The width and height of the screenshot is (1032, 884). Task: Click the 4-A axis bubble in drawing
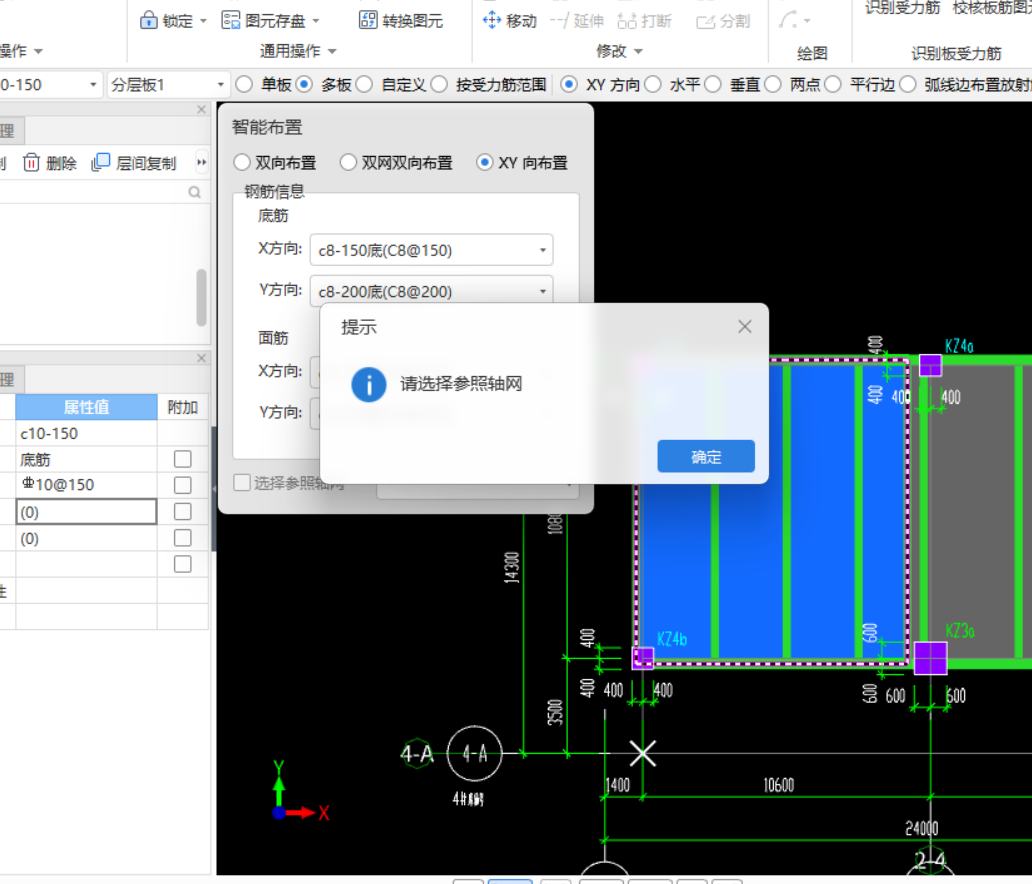475,753
